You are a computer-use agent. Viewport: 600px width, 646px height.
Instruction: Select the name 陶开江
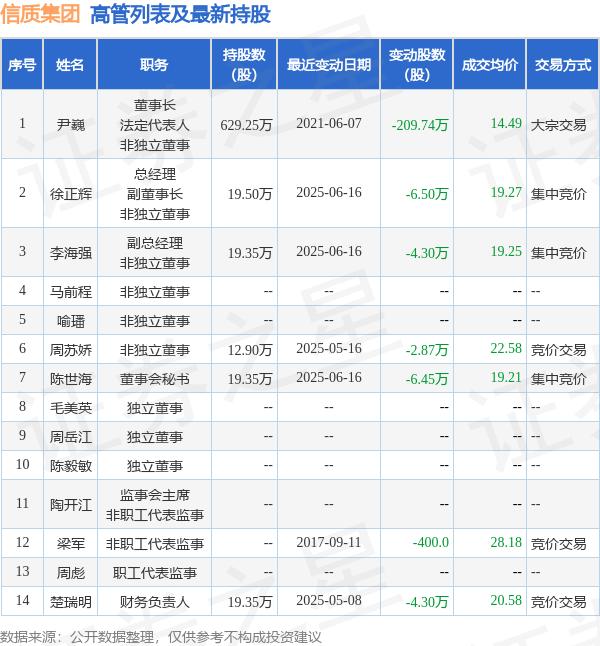pos(71,505)
